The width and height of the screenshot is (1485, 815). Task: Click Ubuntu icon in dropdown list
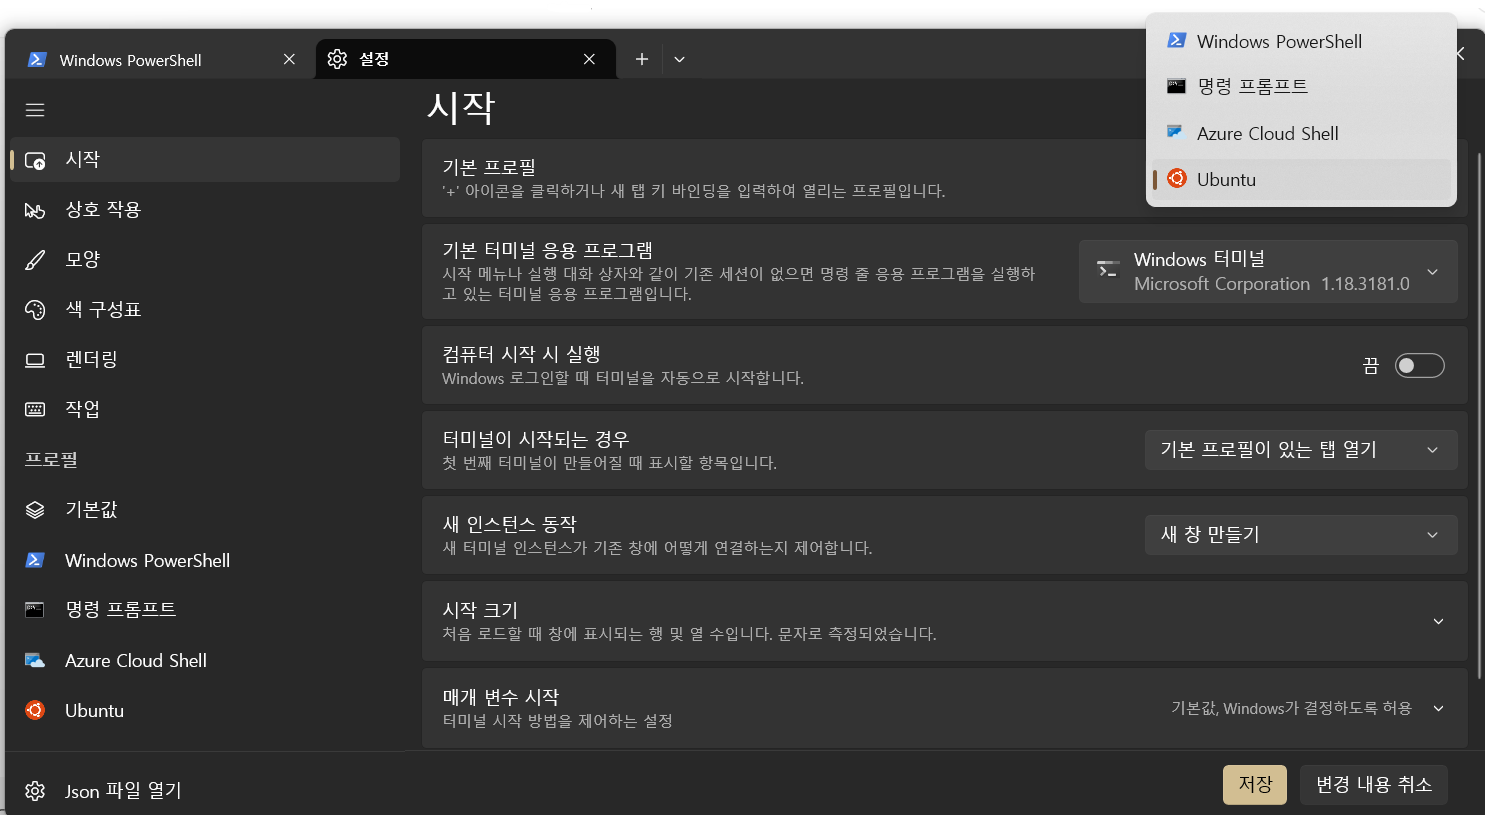pyautogui.click(x=1177, y=178)
